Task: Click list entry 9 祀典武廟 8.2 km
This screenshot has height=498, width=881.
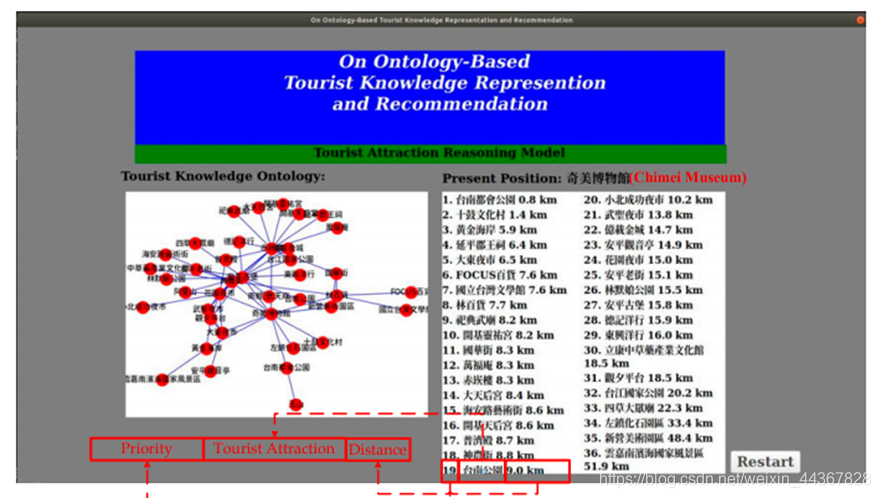Action: point(489,320)
